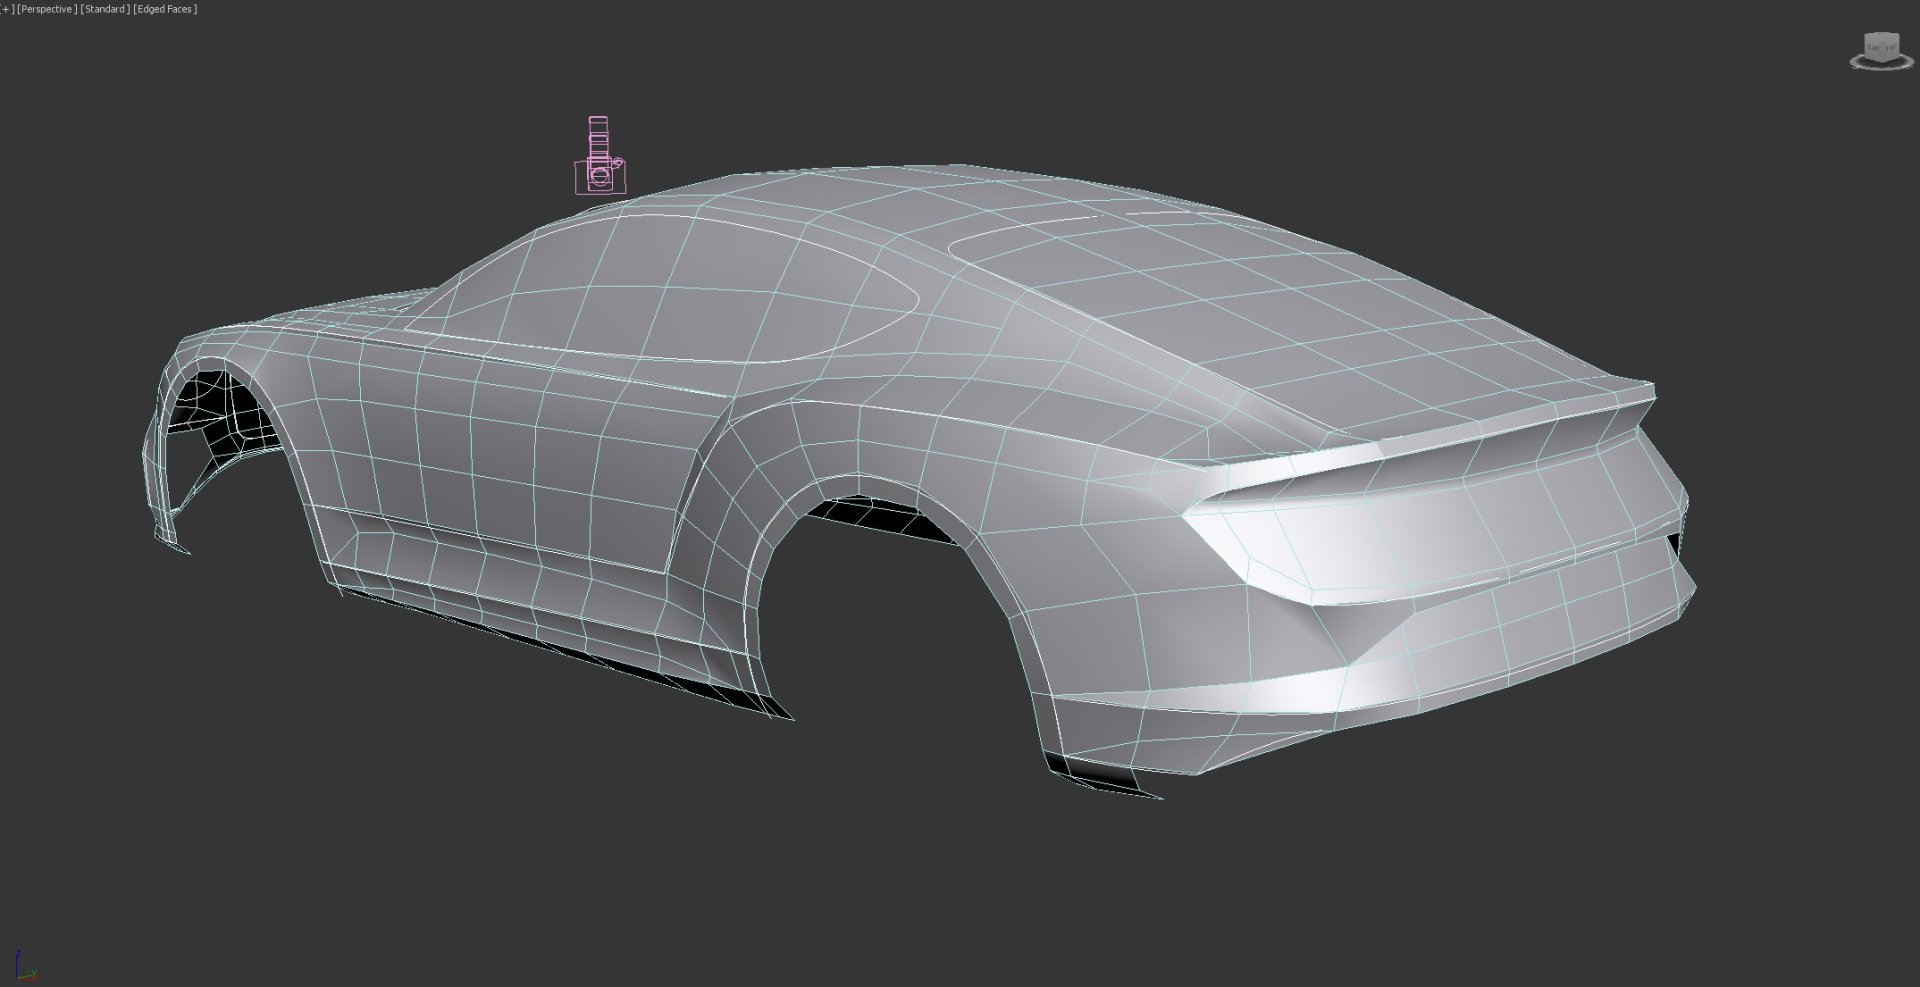Click the pink camera's lens barrel

pos(598,134)
